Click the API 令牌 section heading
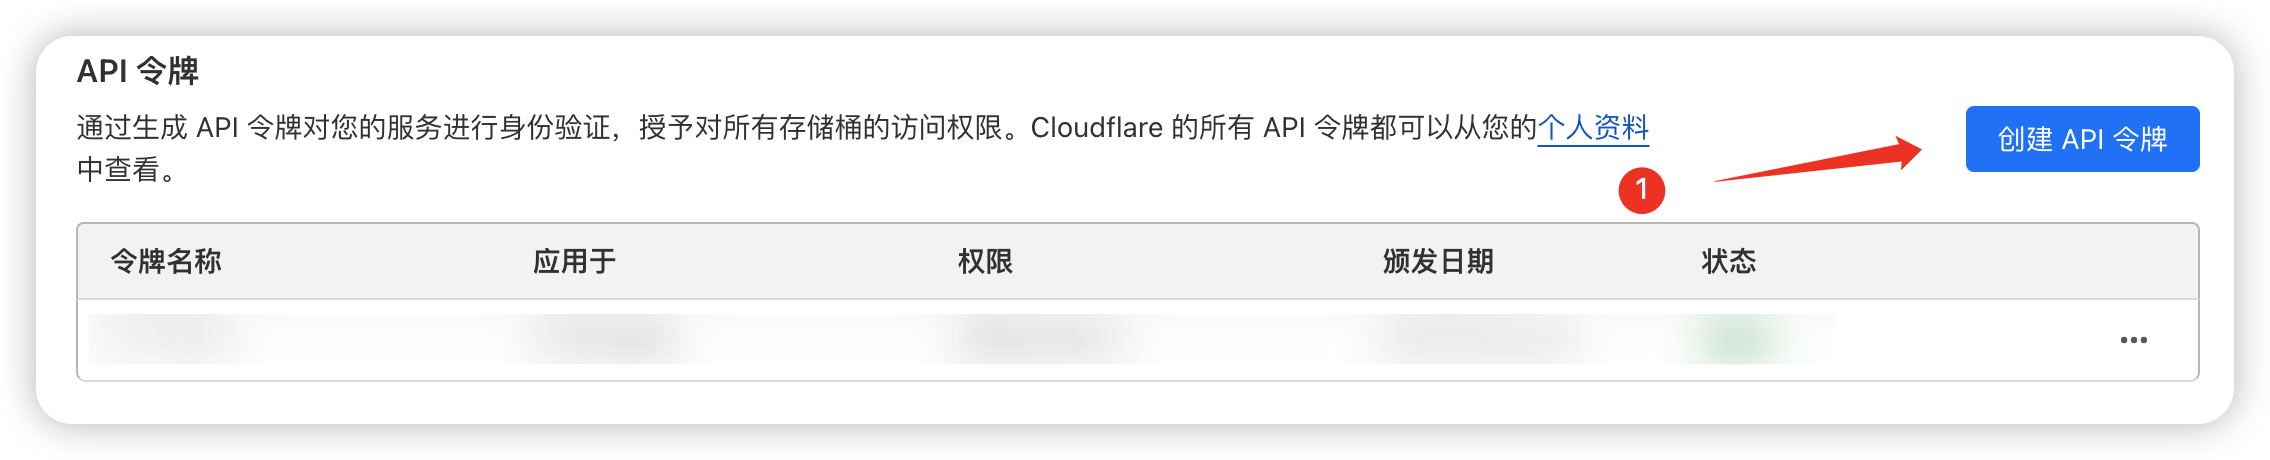The image size is (2270, 460). coord(138,72)
